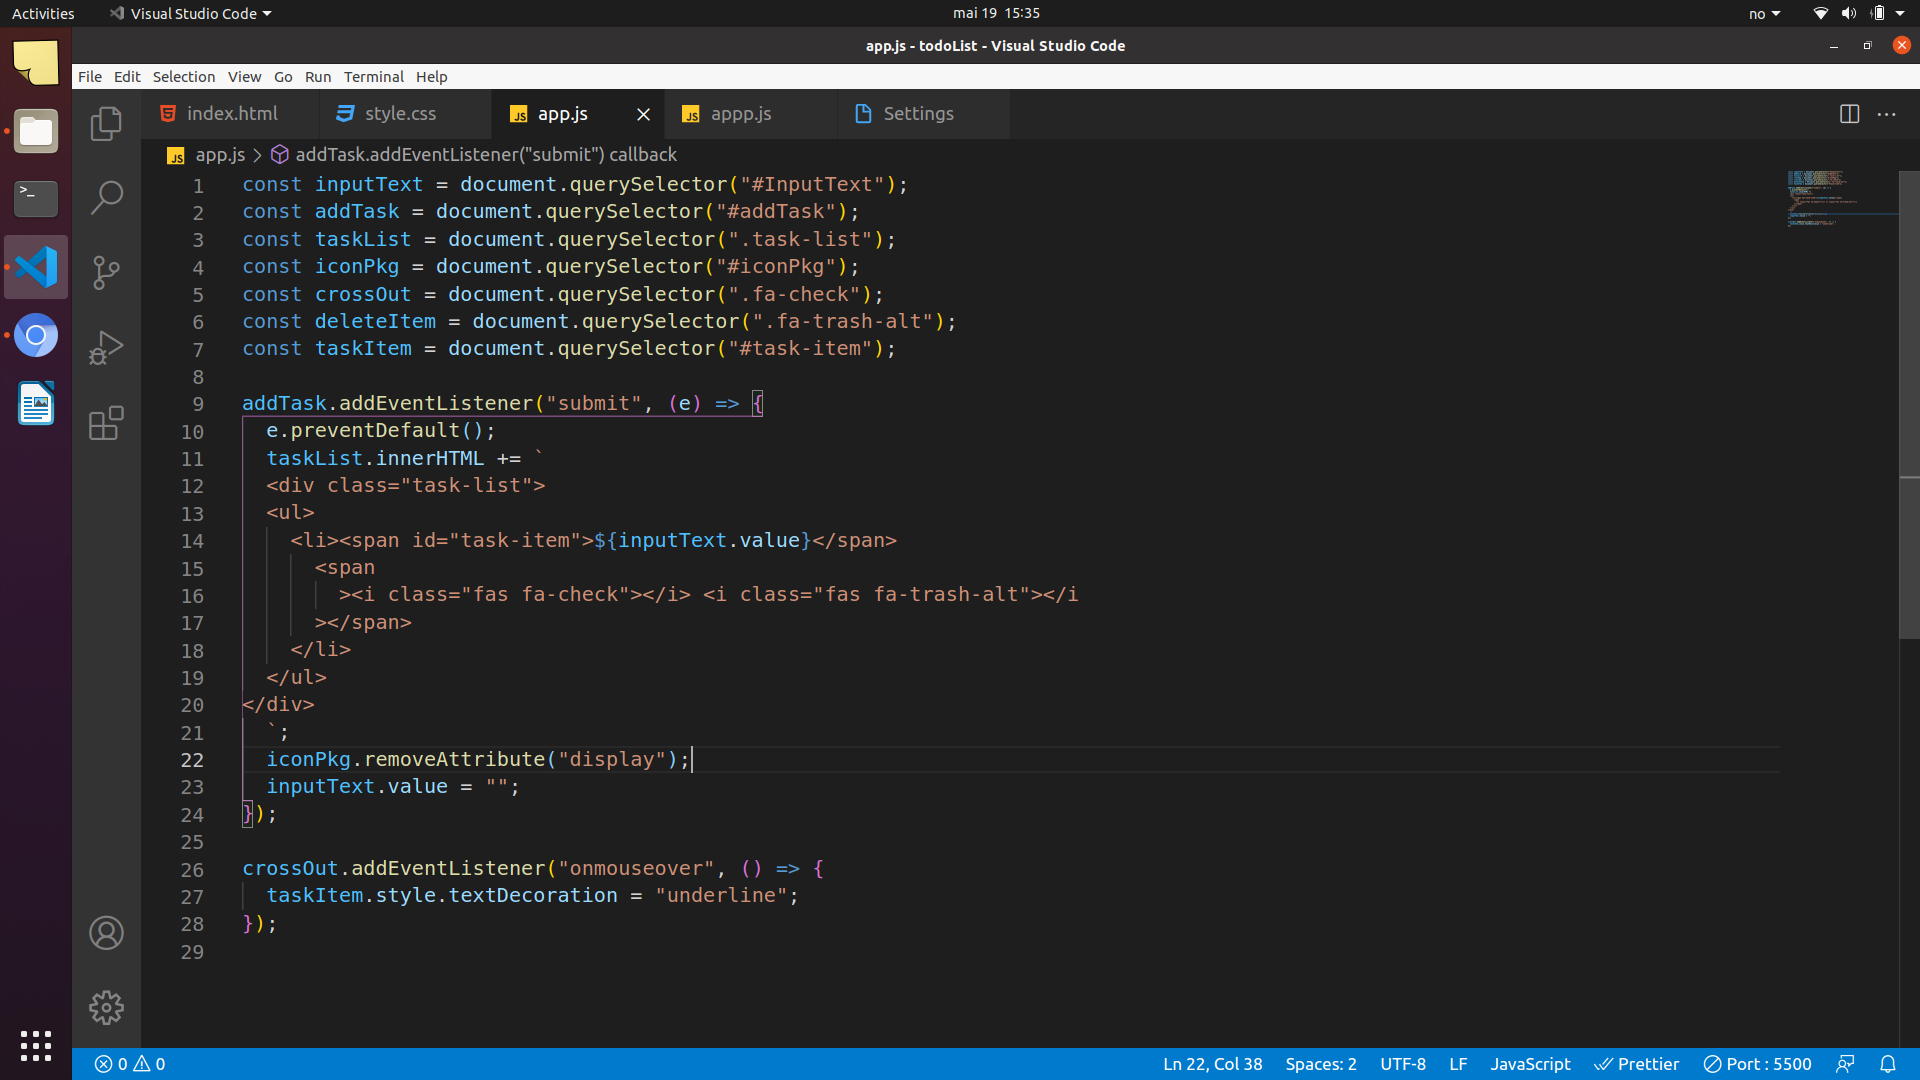Open the Terminal menu
The image size is (1920, 1080).
pyautogui.click(x=373, y=77)
